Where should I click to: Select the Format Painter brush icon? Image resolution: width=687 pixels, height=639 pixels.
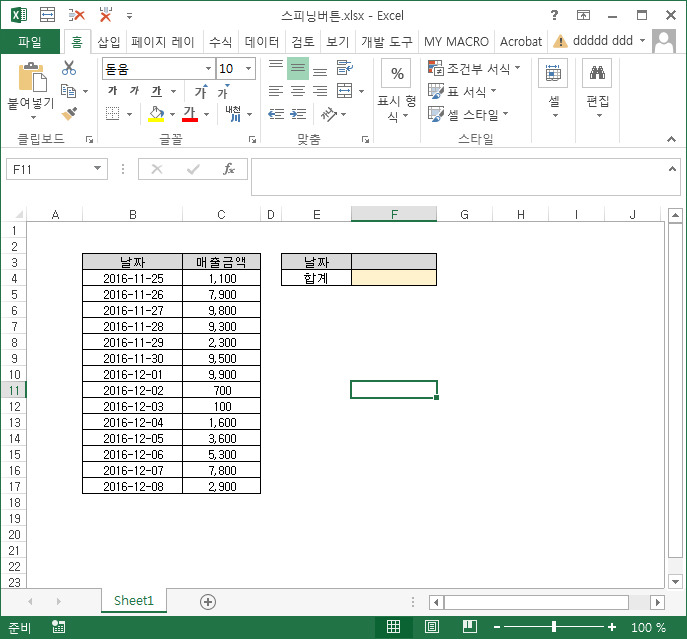click(x=69, y=114)
